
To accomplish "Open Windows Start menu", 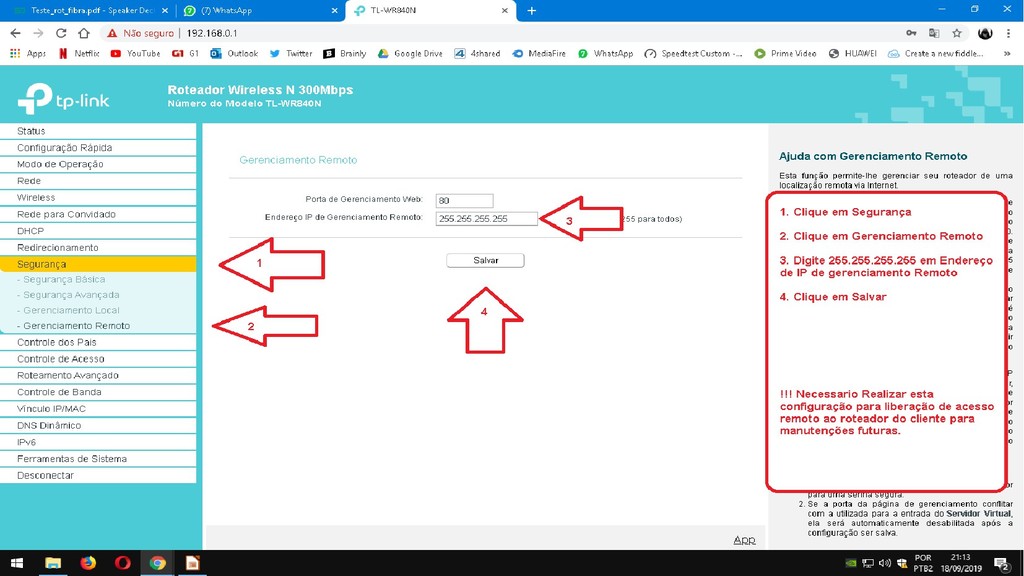I will (17, 563).
